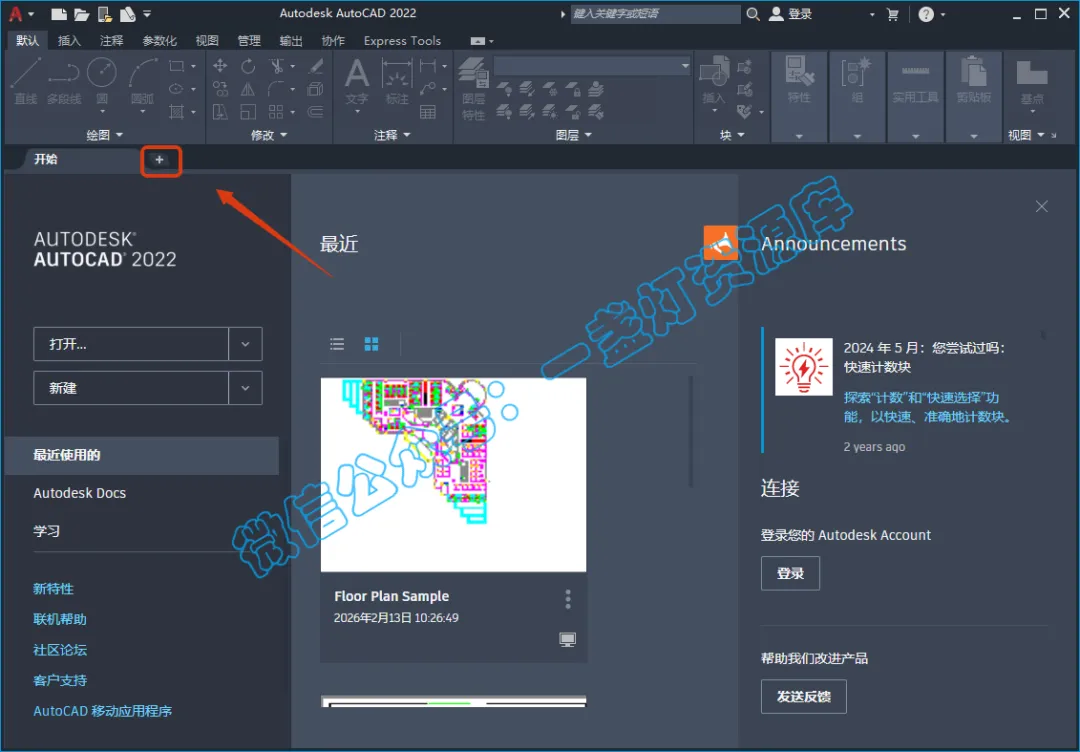Click the 插入 block insert icon
Image resolution: width=1080 pixels, height=752 pixels.
tap(714, 81)
